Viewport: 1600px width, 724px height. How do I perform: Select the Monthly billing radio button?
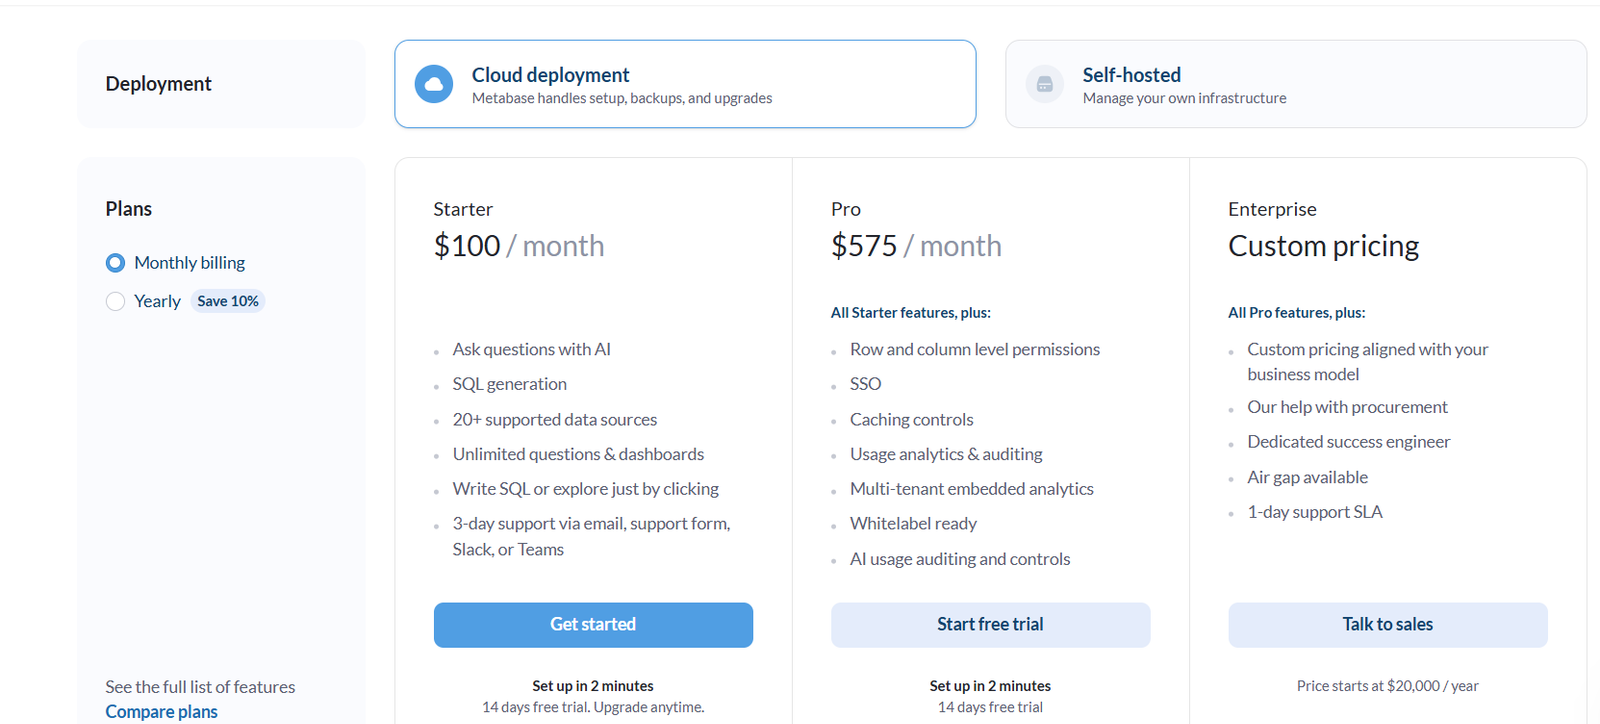point(115,263)
